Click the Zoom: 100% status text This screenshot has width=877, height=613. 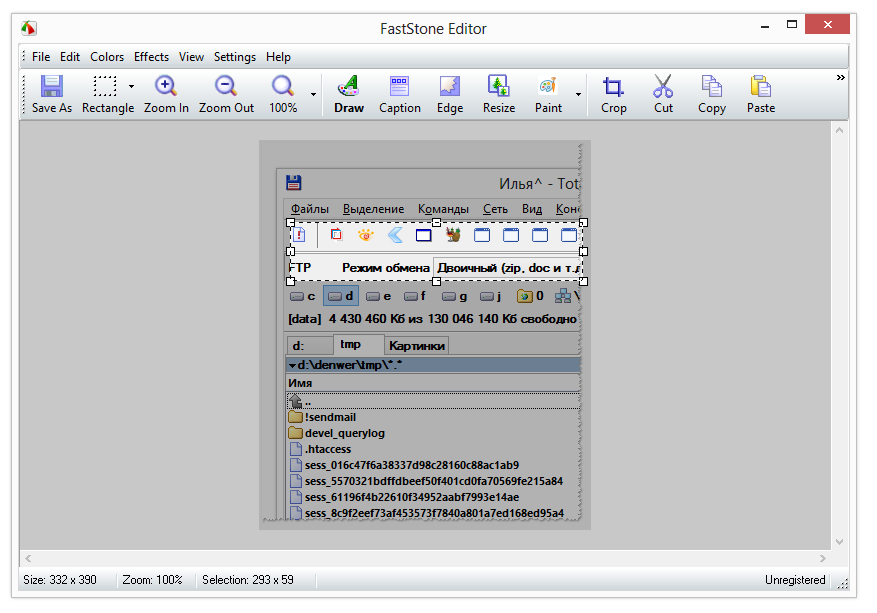pyautogui.click(x=152, y=580)
